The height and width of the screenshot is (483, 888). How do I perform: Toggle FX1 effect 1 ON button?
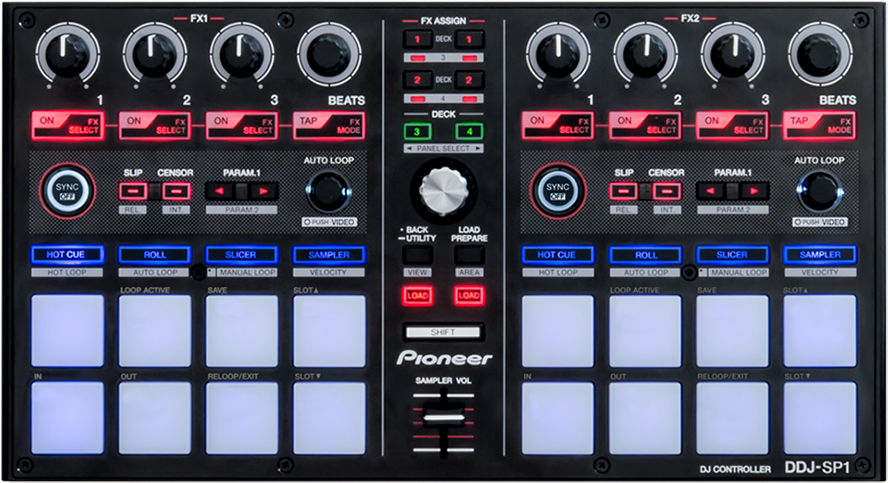pyautogui.click(x=67, y=126)
